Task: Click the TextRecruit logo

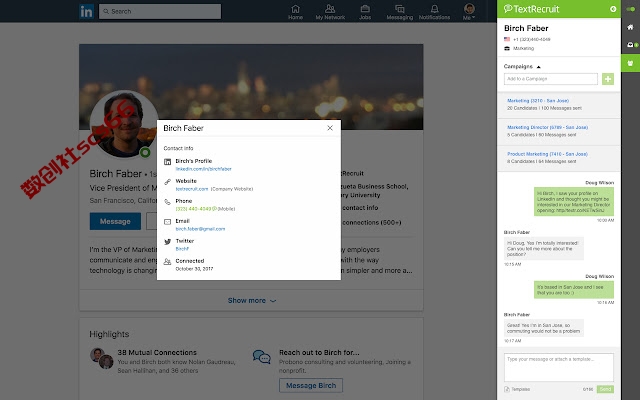Action: pos(531,9)
